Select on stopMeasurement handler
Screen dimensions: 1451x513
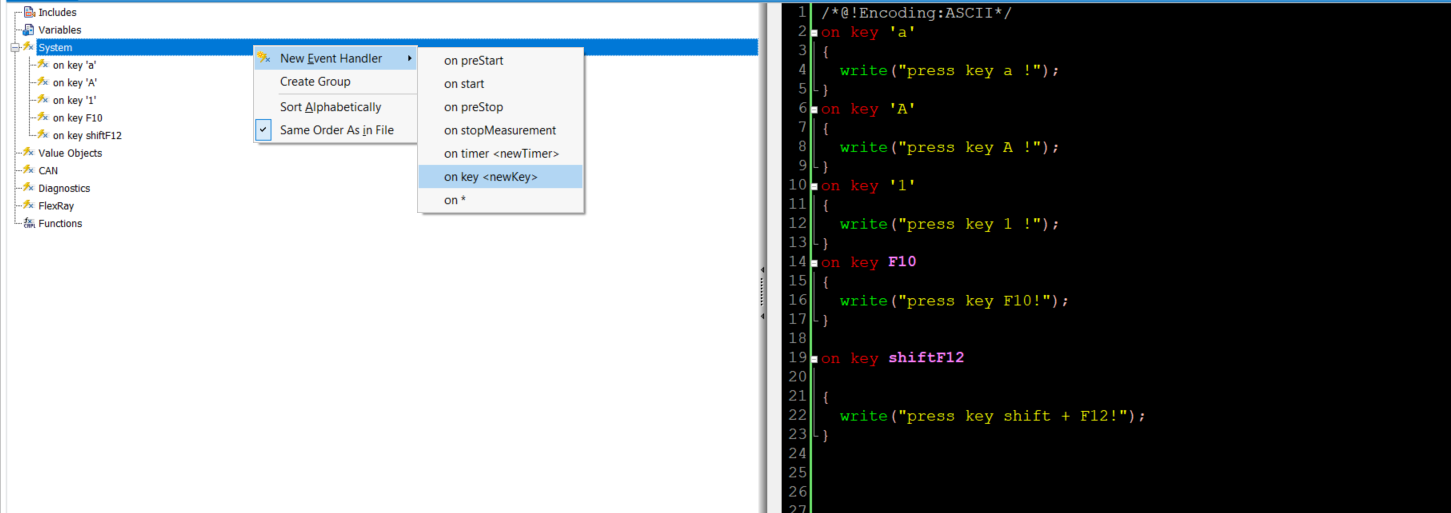click(x=501, y=130)
